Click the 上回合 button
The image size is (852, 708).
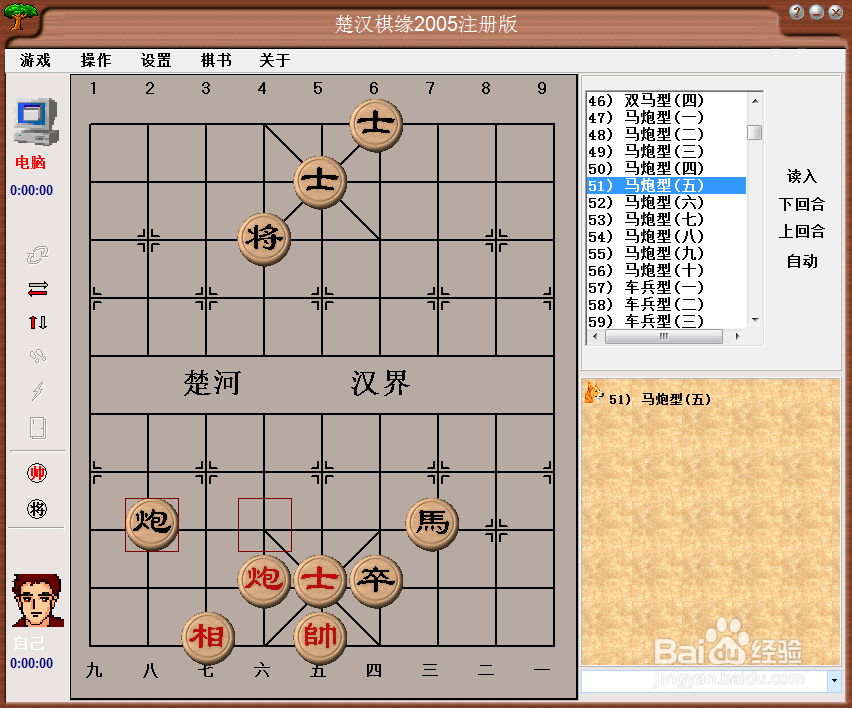(802, 232)
